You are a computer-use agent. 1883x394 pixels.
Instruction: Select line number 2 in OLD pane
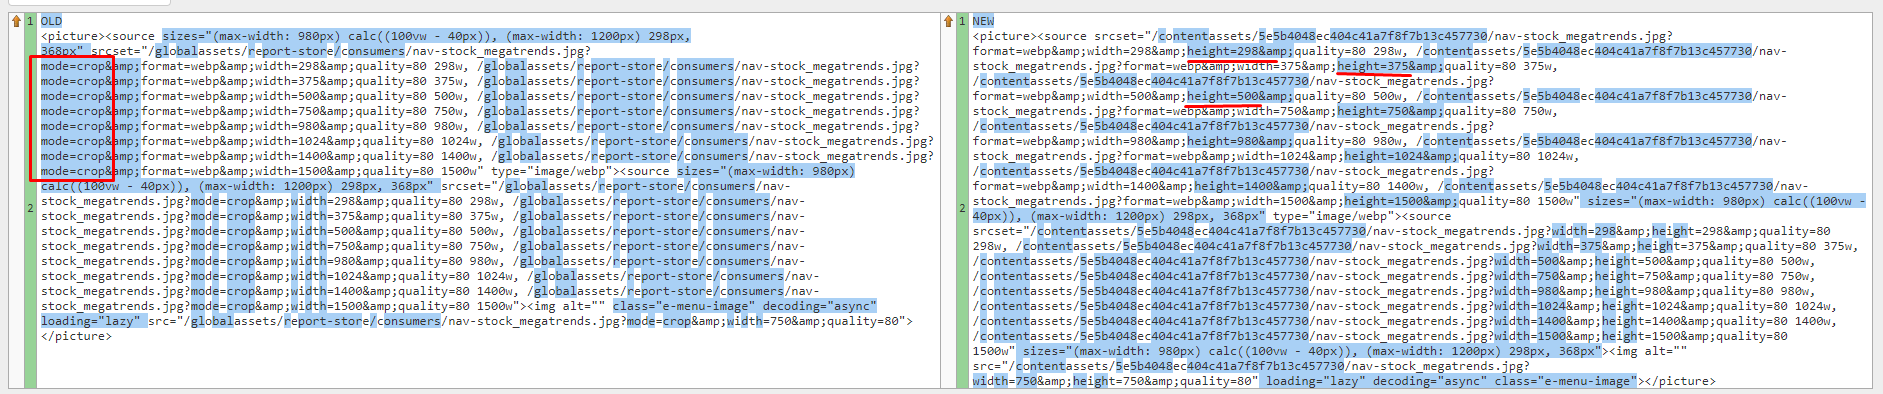pos(30,208)
